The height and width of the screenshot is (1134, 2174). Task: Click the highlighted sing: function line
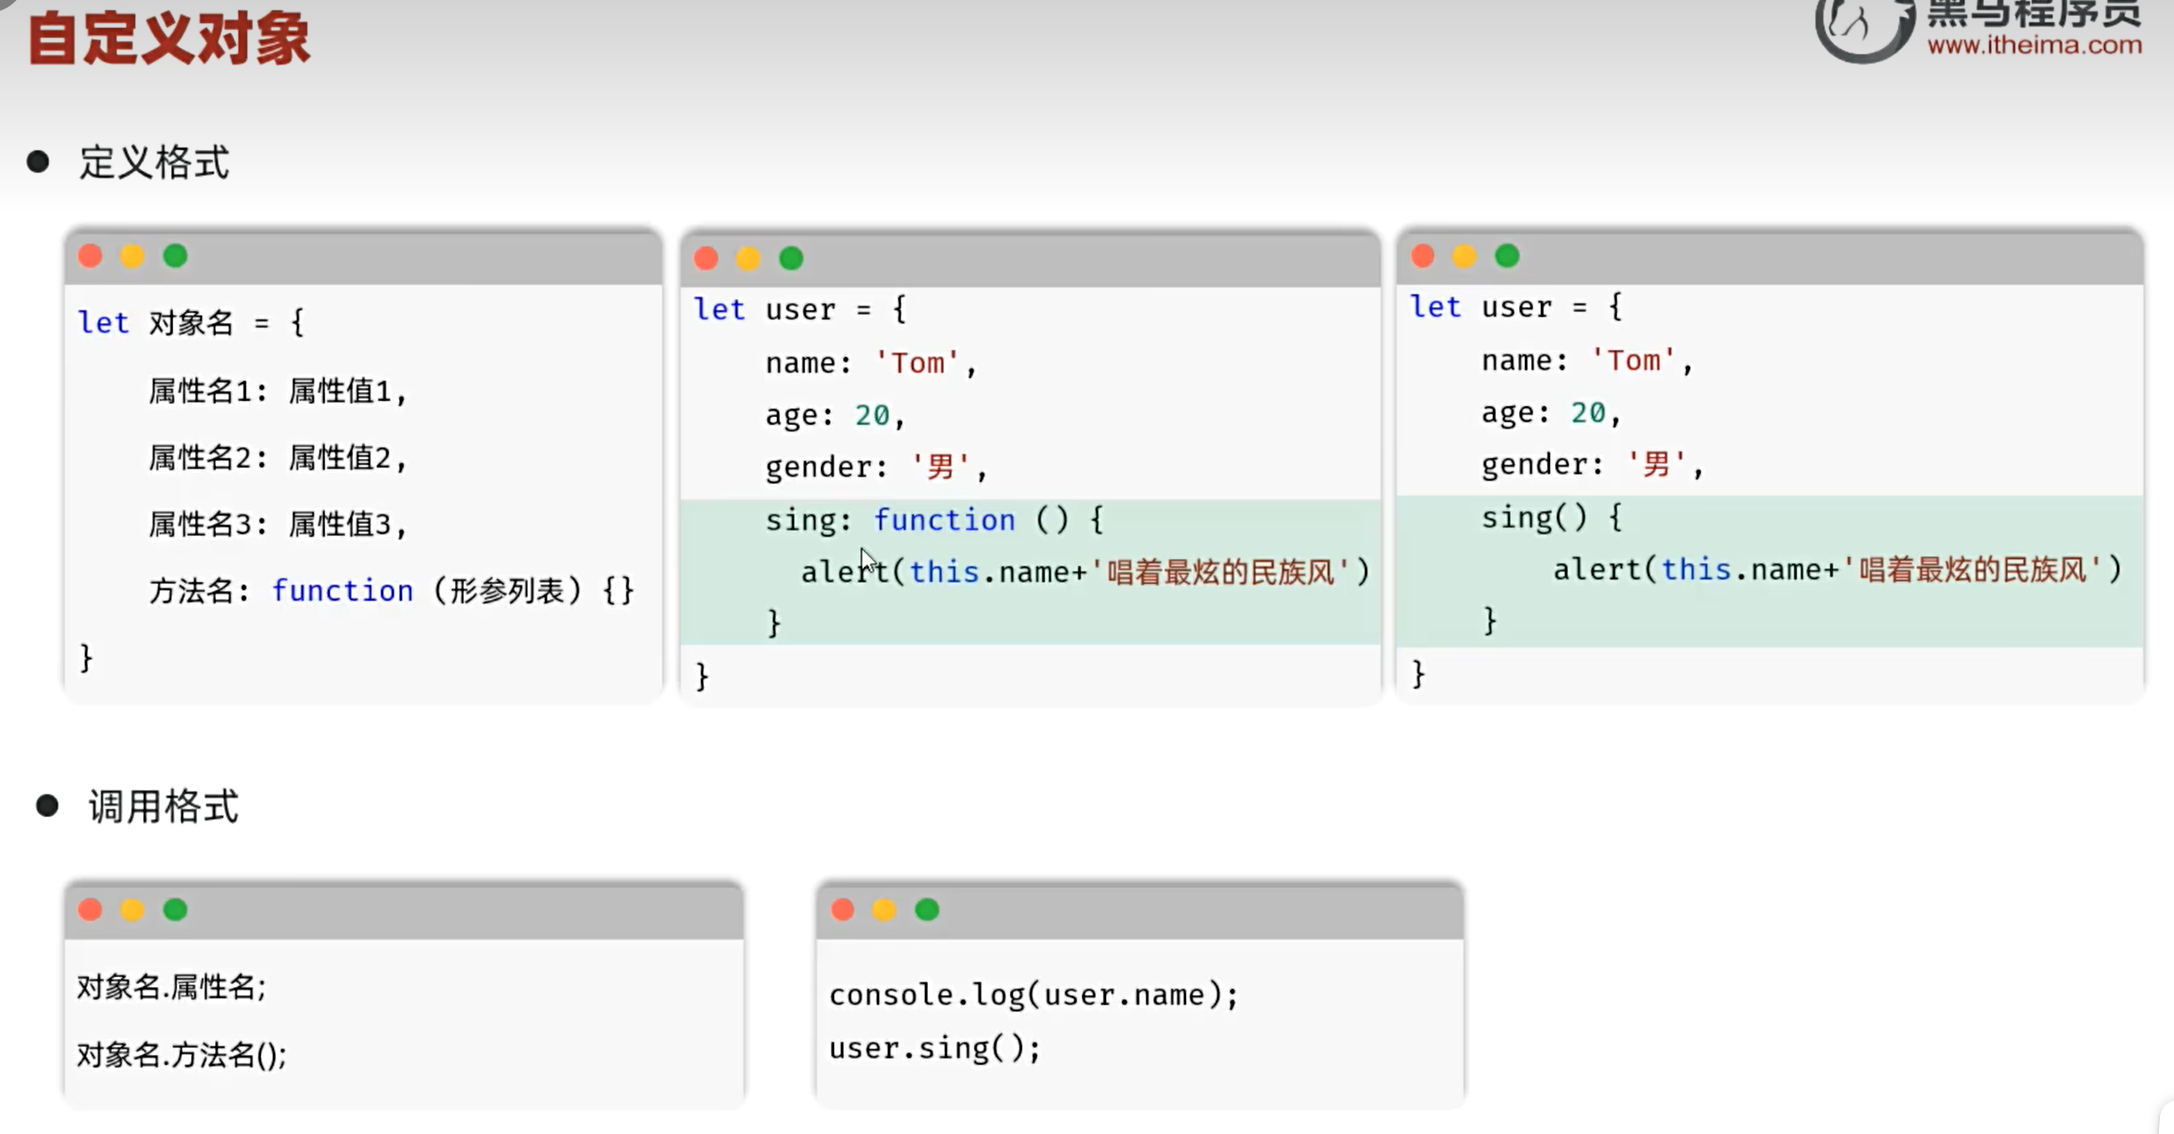tap(934, 520)
